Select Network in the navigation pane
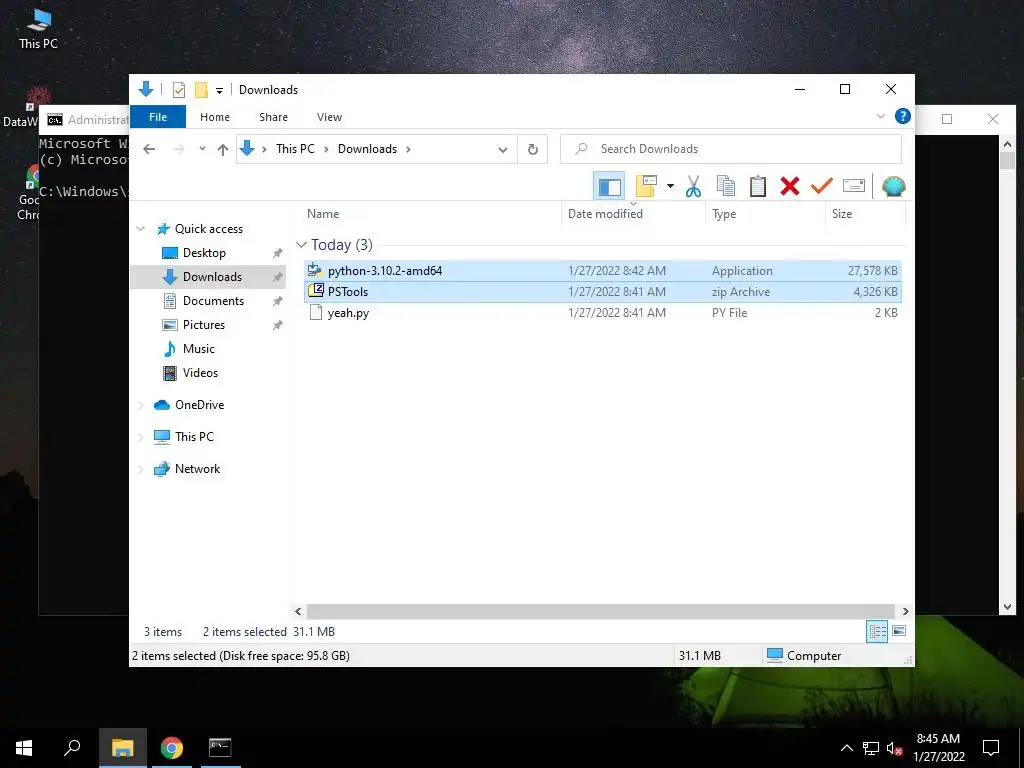The width and height of the screenshot is (1024, 768). coord(197,469)
